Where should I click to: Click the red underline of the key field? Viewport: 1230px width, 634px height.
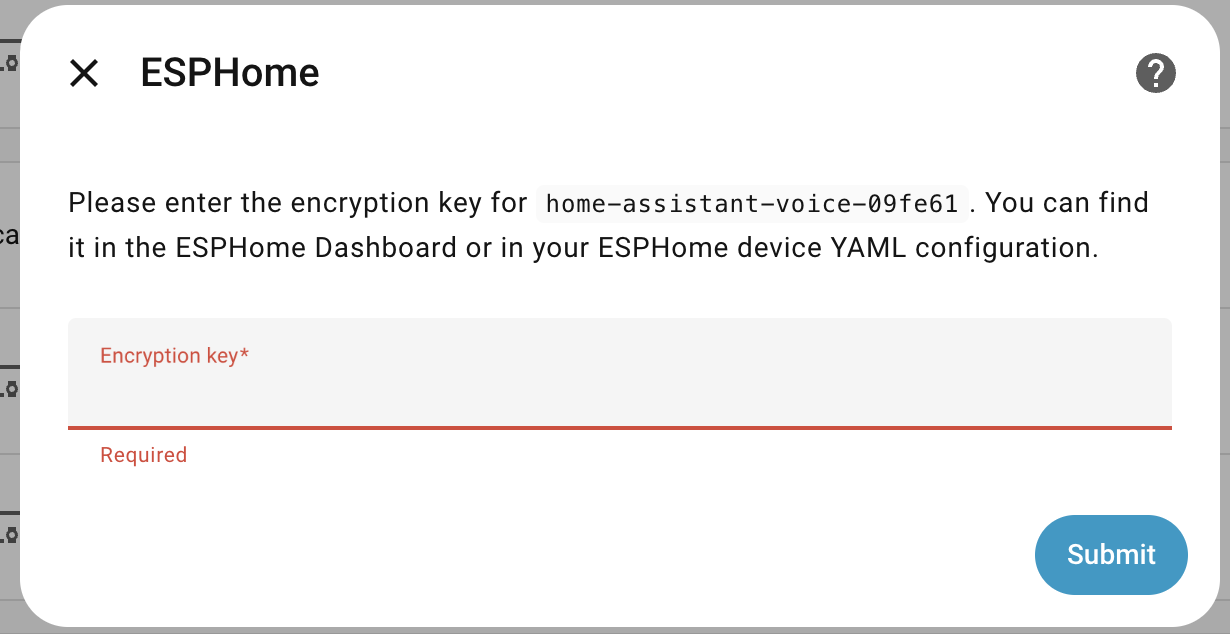click(x=619, y=427)
